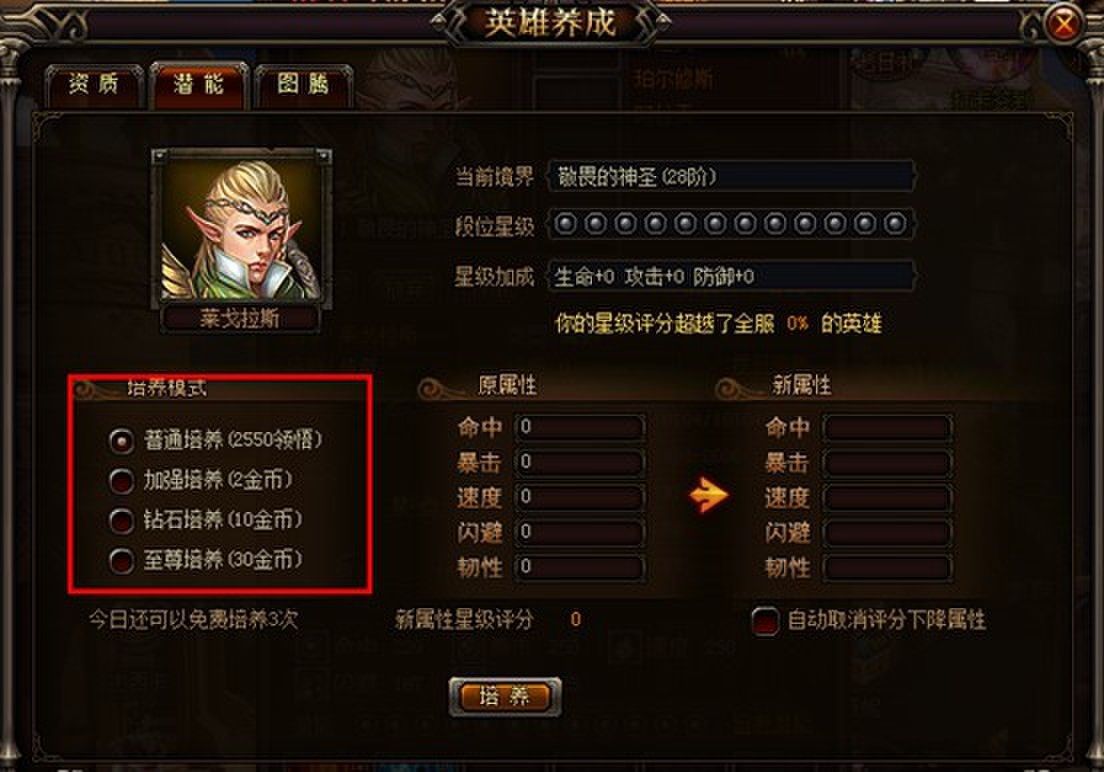Close the 英雄养成 window
Image resolution: width=1104 pixels, height=772 pixels.
pos(1063,25)
